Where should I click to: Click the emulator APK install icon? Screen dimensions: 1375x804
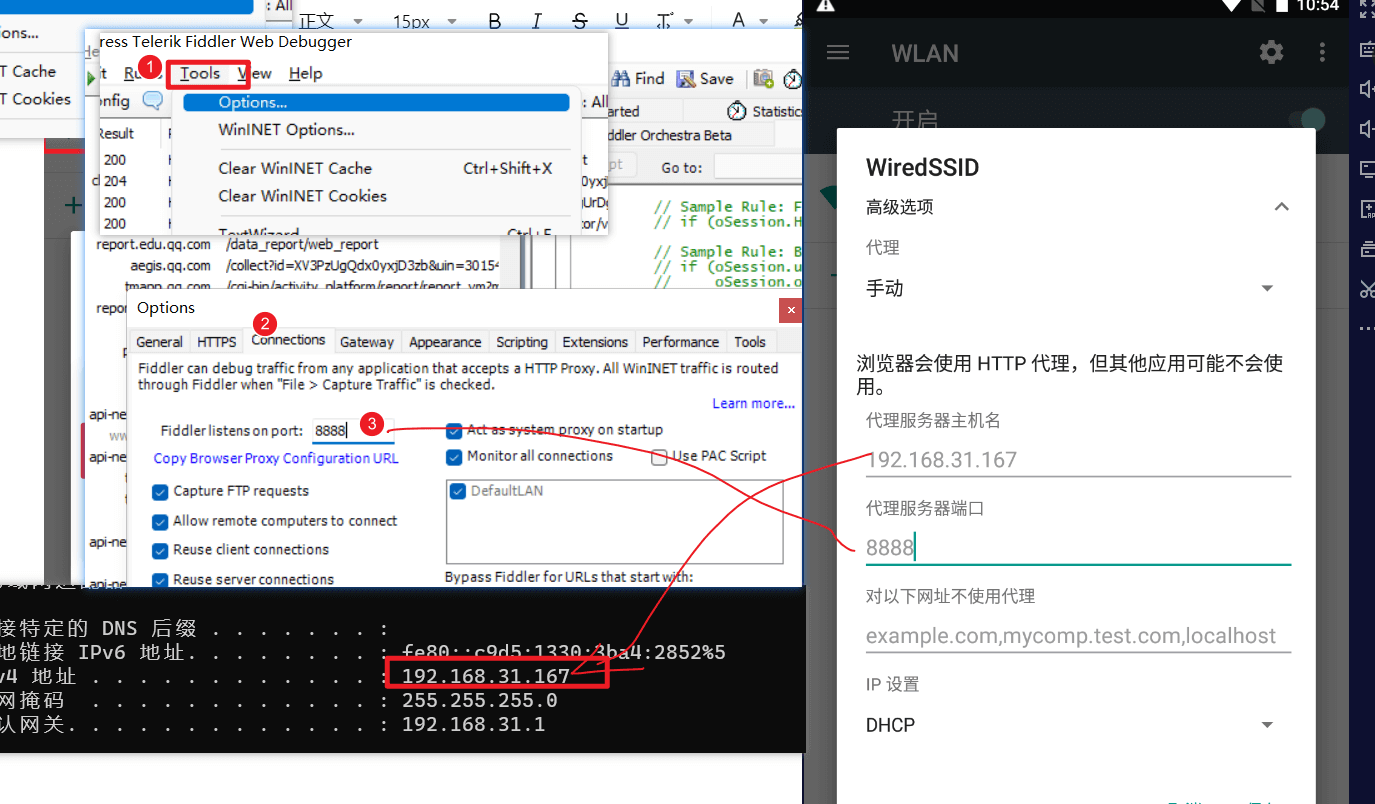pos(1366,209)
